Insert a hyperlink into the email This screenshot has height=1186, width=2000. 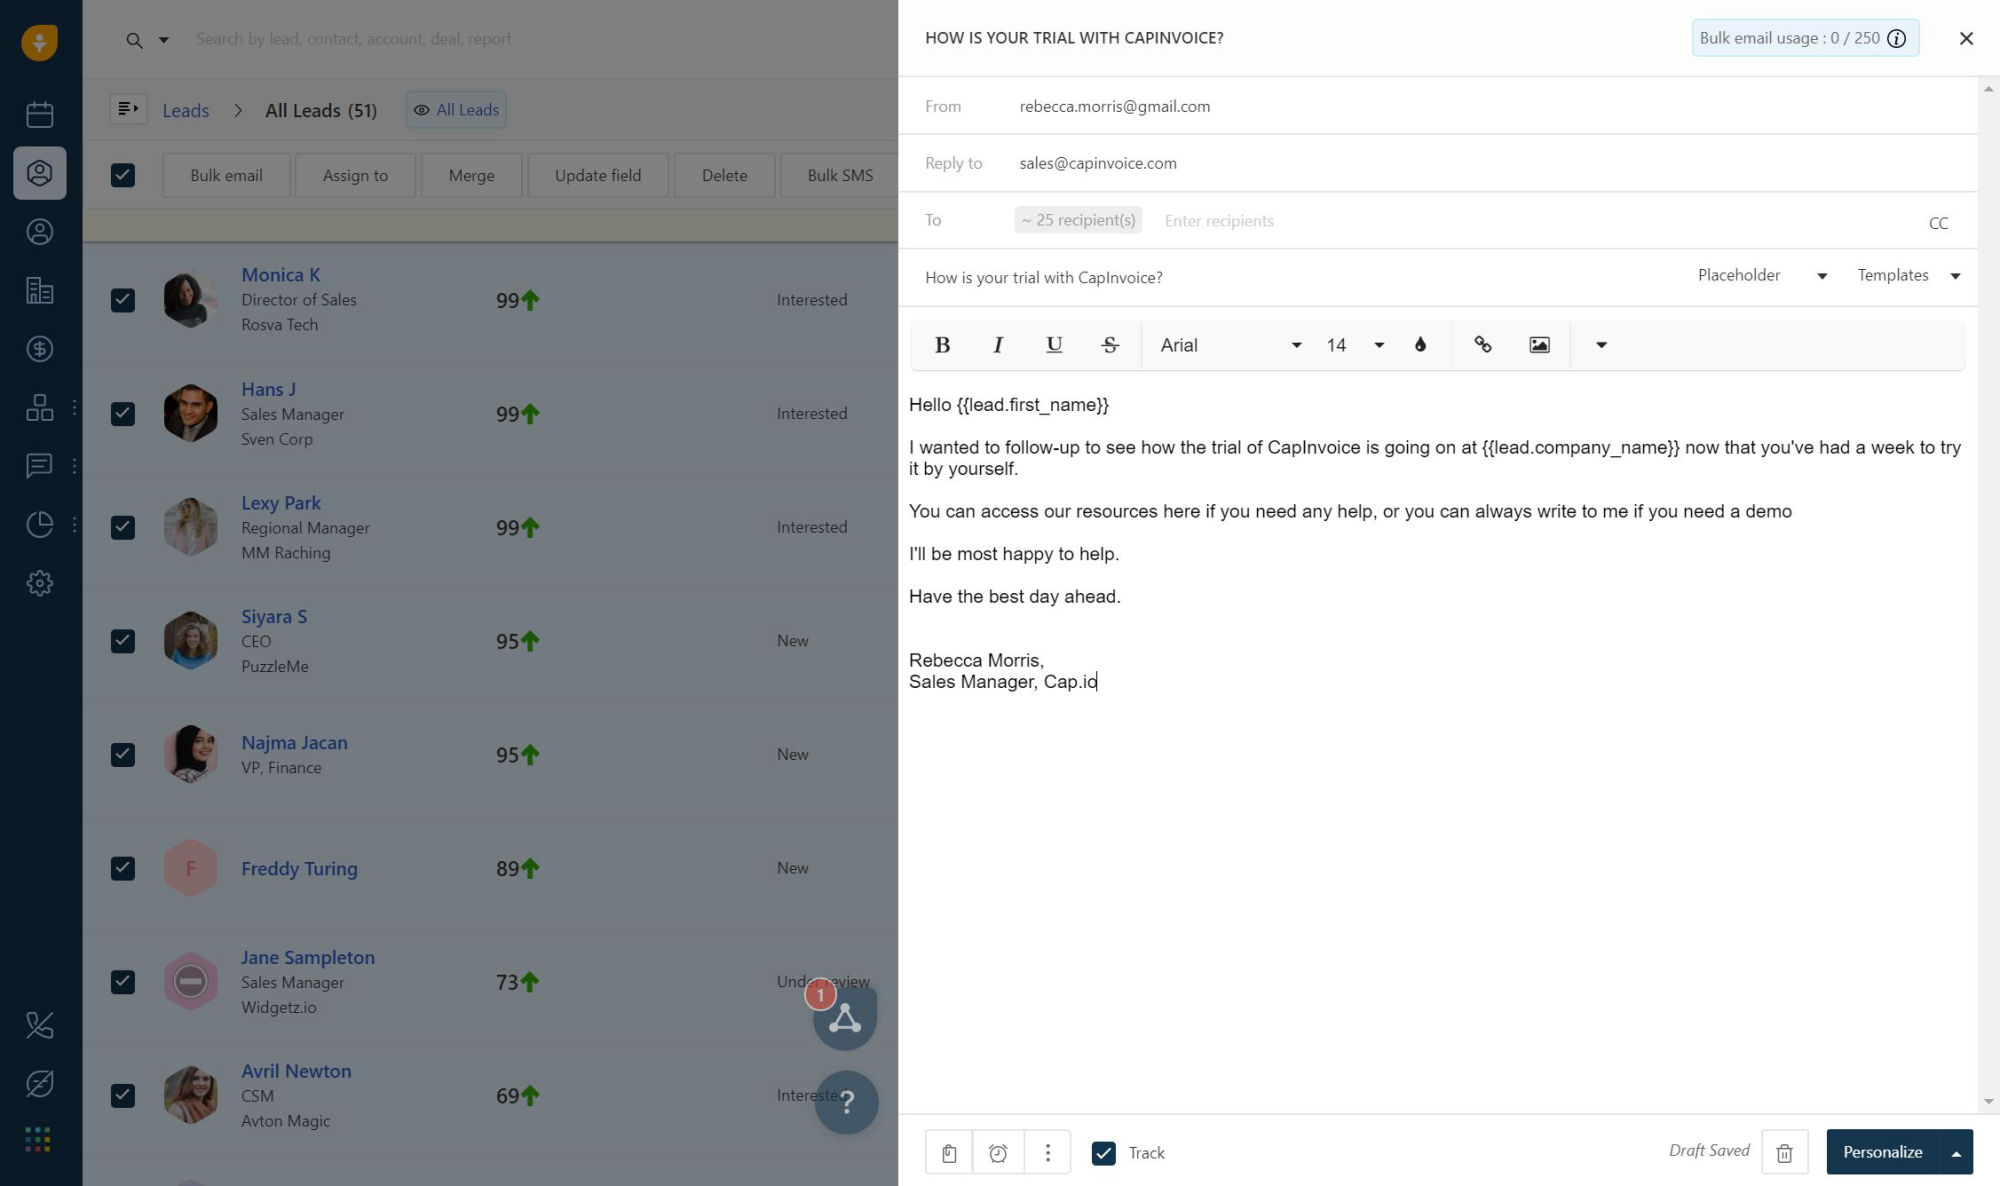pyautogui.click(x=1483, y=345)
